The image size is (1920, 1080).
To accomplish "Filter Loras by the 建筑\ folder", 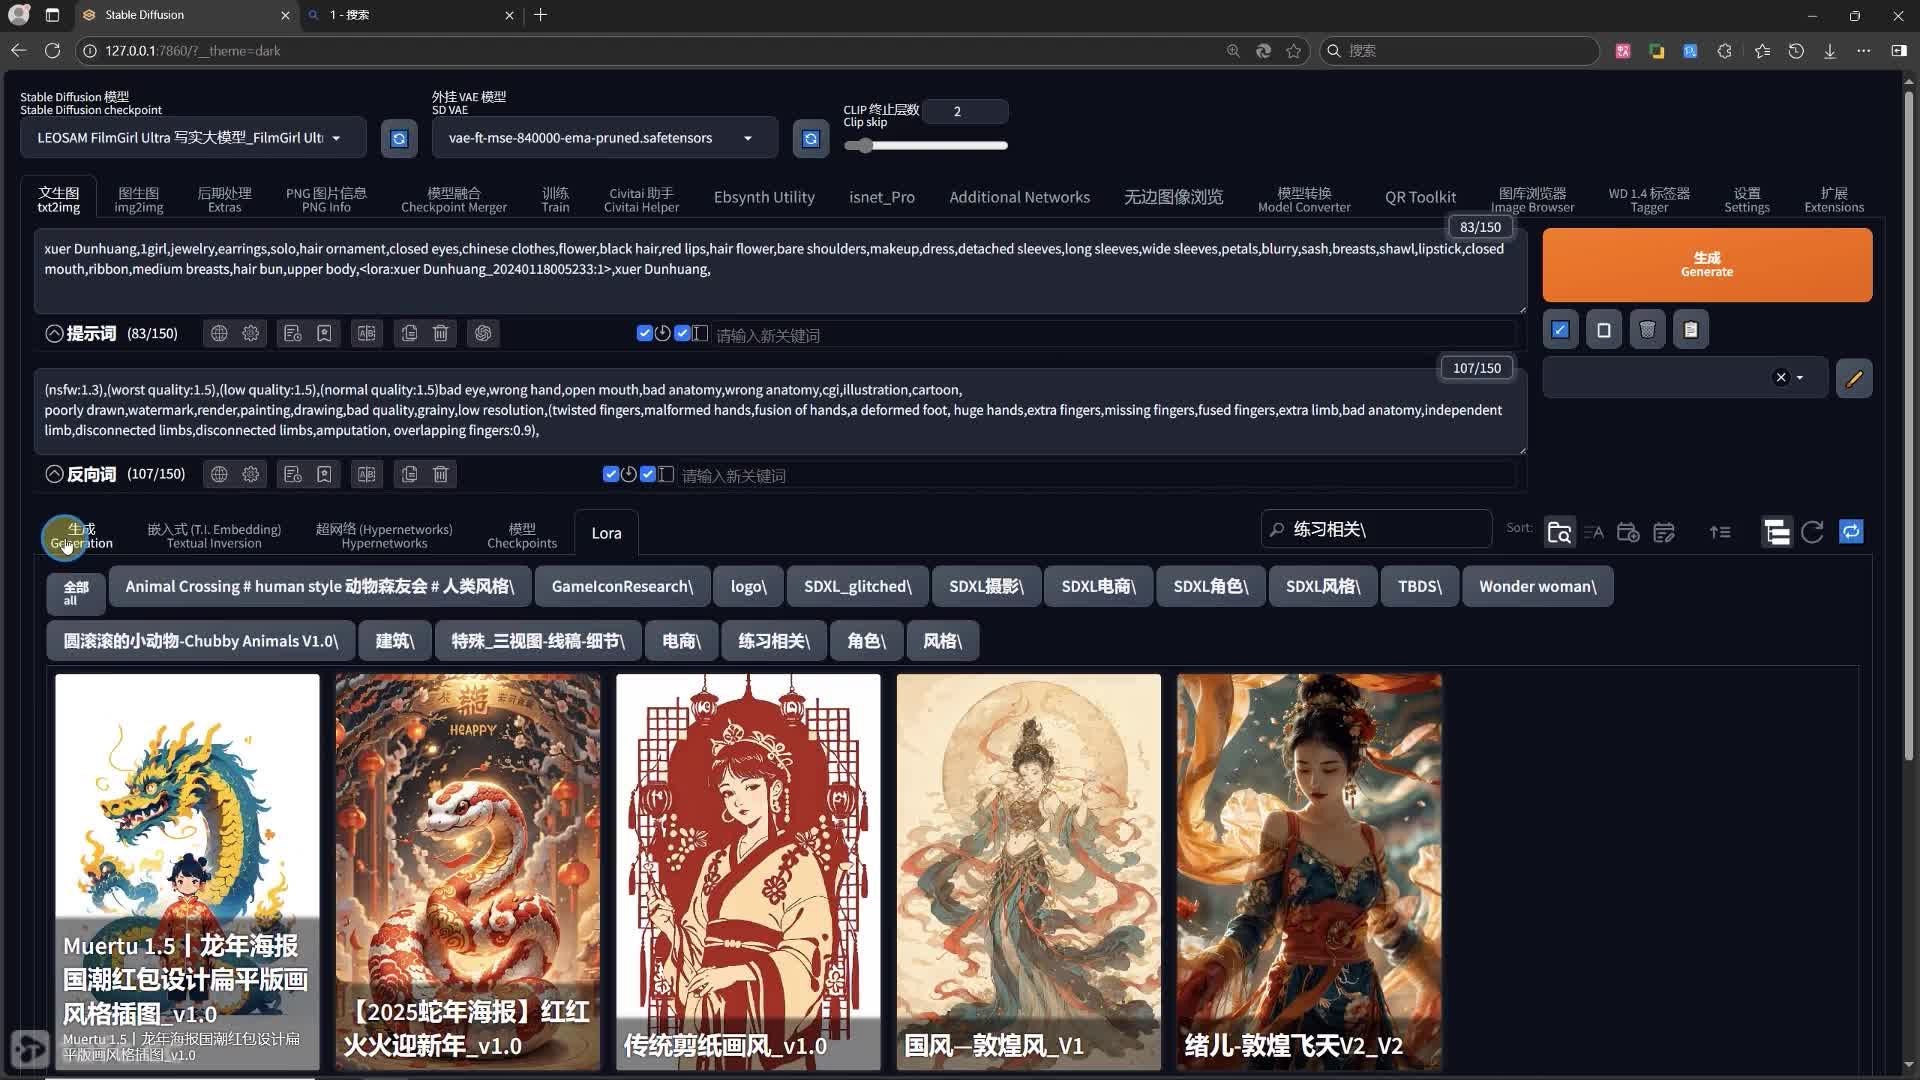I will 394,641.
